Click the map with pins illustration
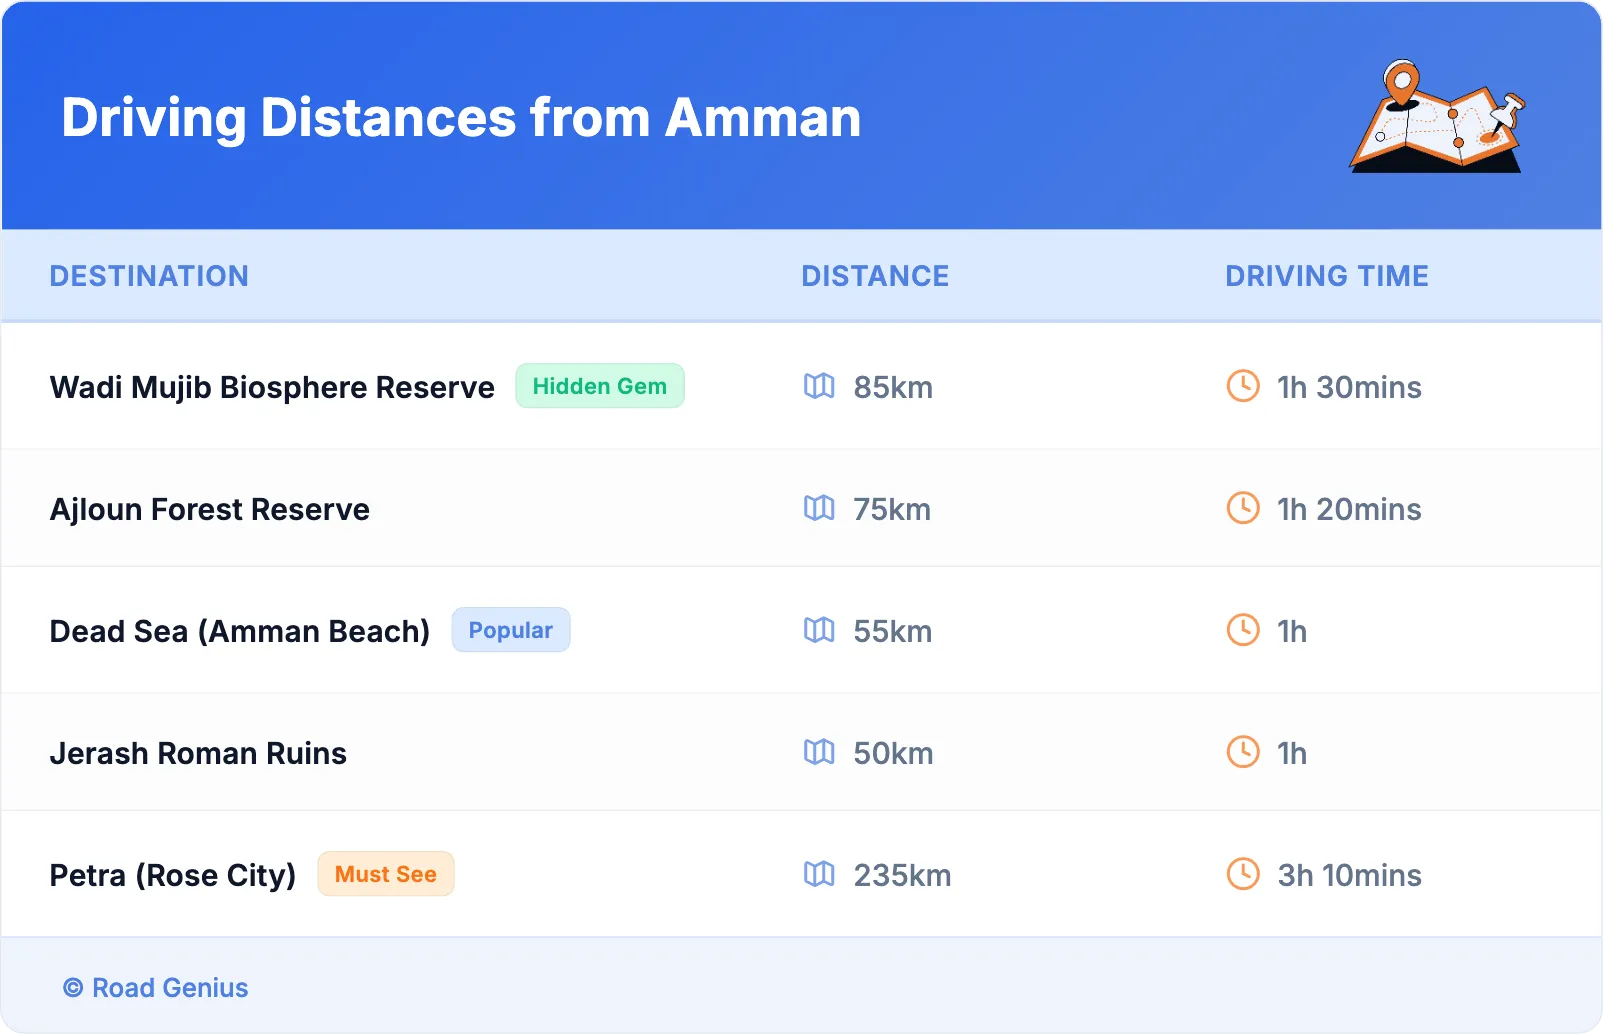This screenshot has width=1604, height=1034. pos(1438,116)
